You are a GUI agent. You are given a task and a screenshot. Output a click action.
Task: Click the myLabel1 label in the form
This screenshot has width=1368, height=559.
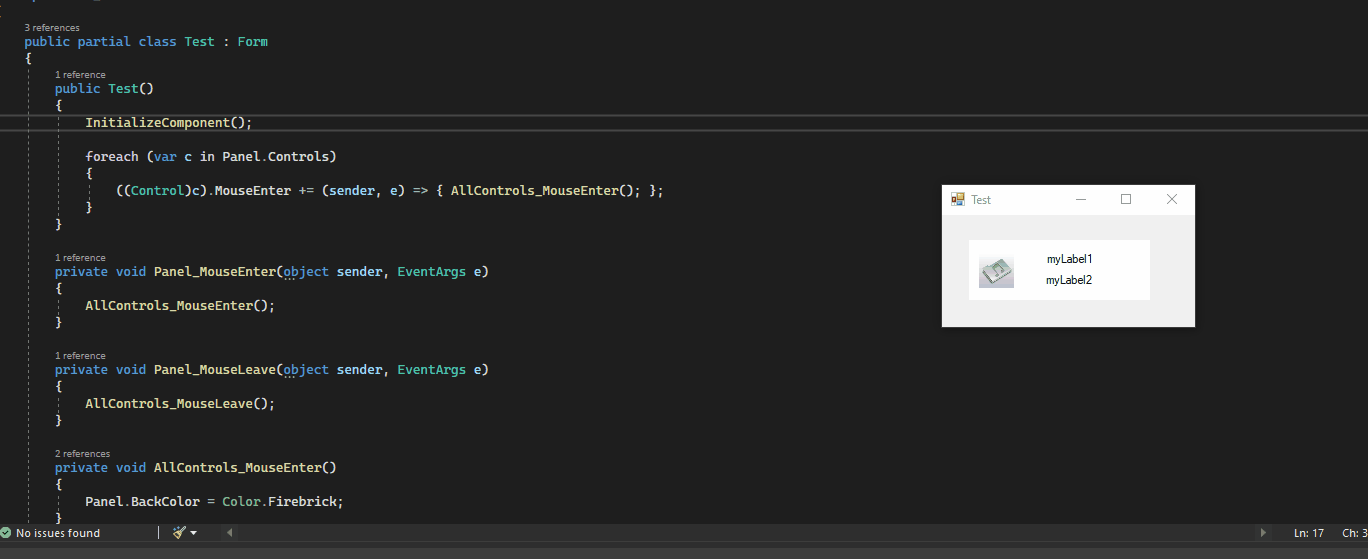pyautogui.click(x=1070, y=259)
